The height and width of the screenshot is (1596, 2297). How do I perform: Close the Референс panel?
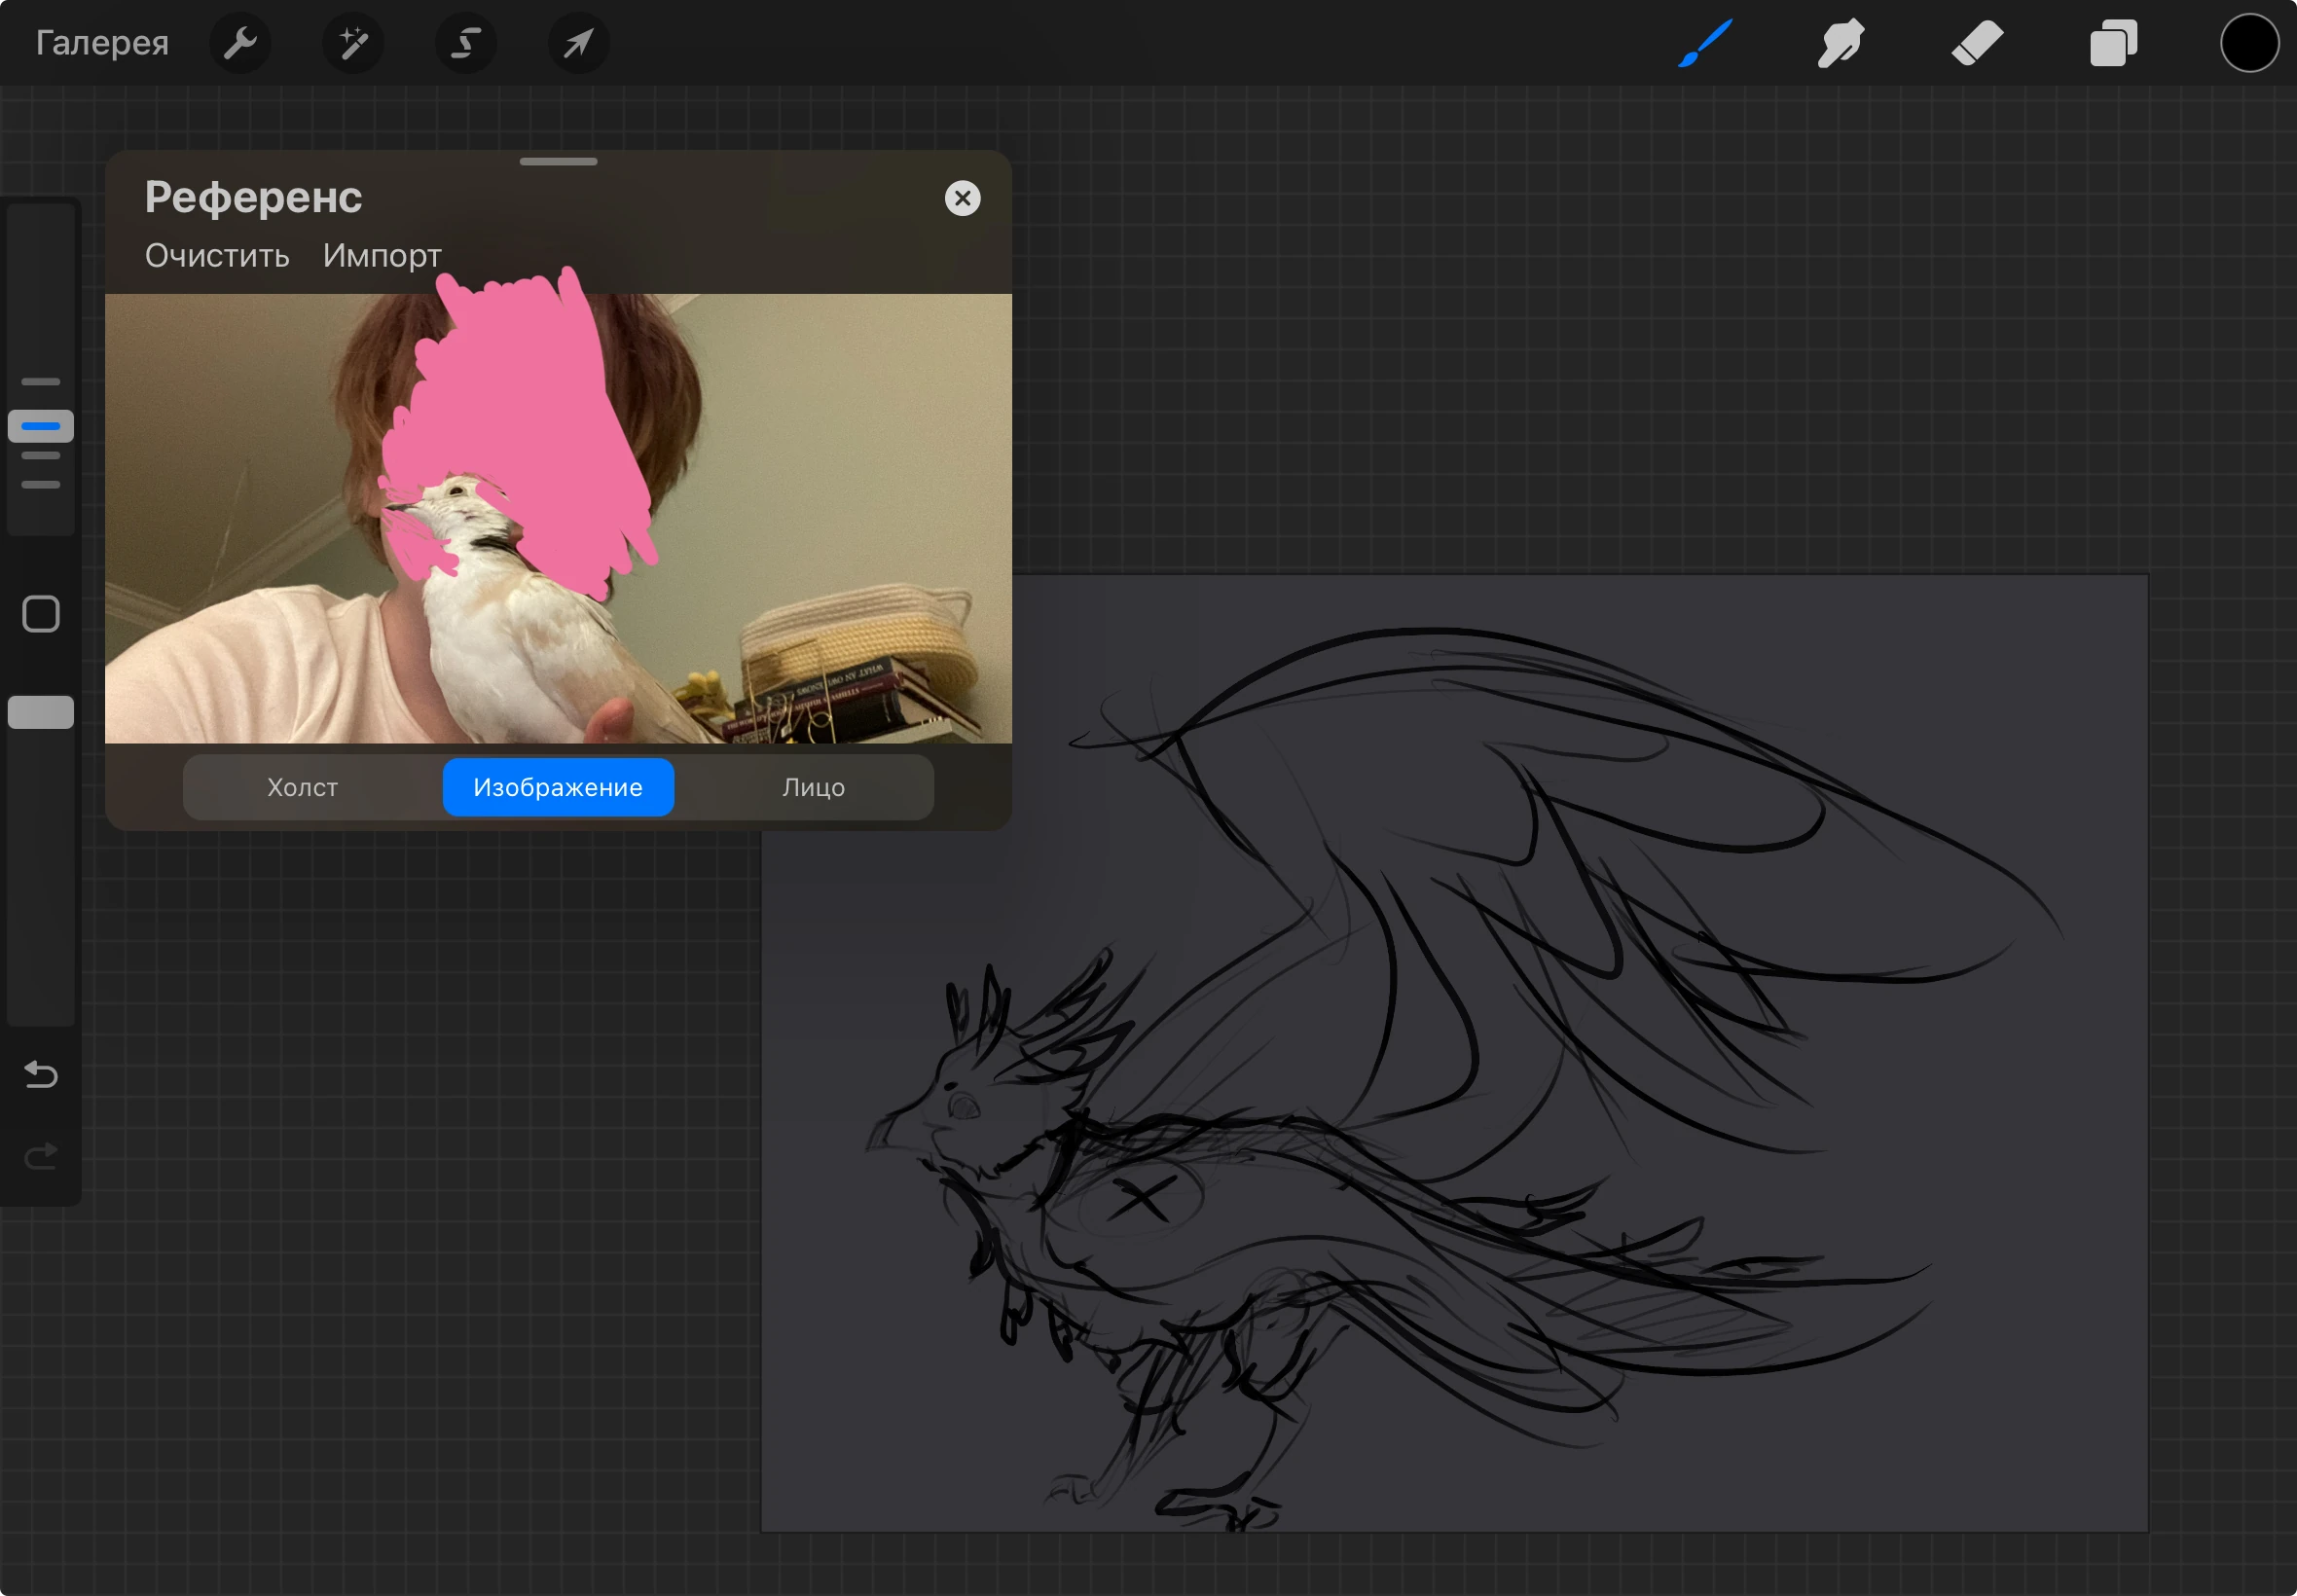pyautogui.click(x=962, y=198)
